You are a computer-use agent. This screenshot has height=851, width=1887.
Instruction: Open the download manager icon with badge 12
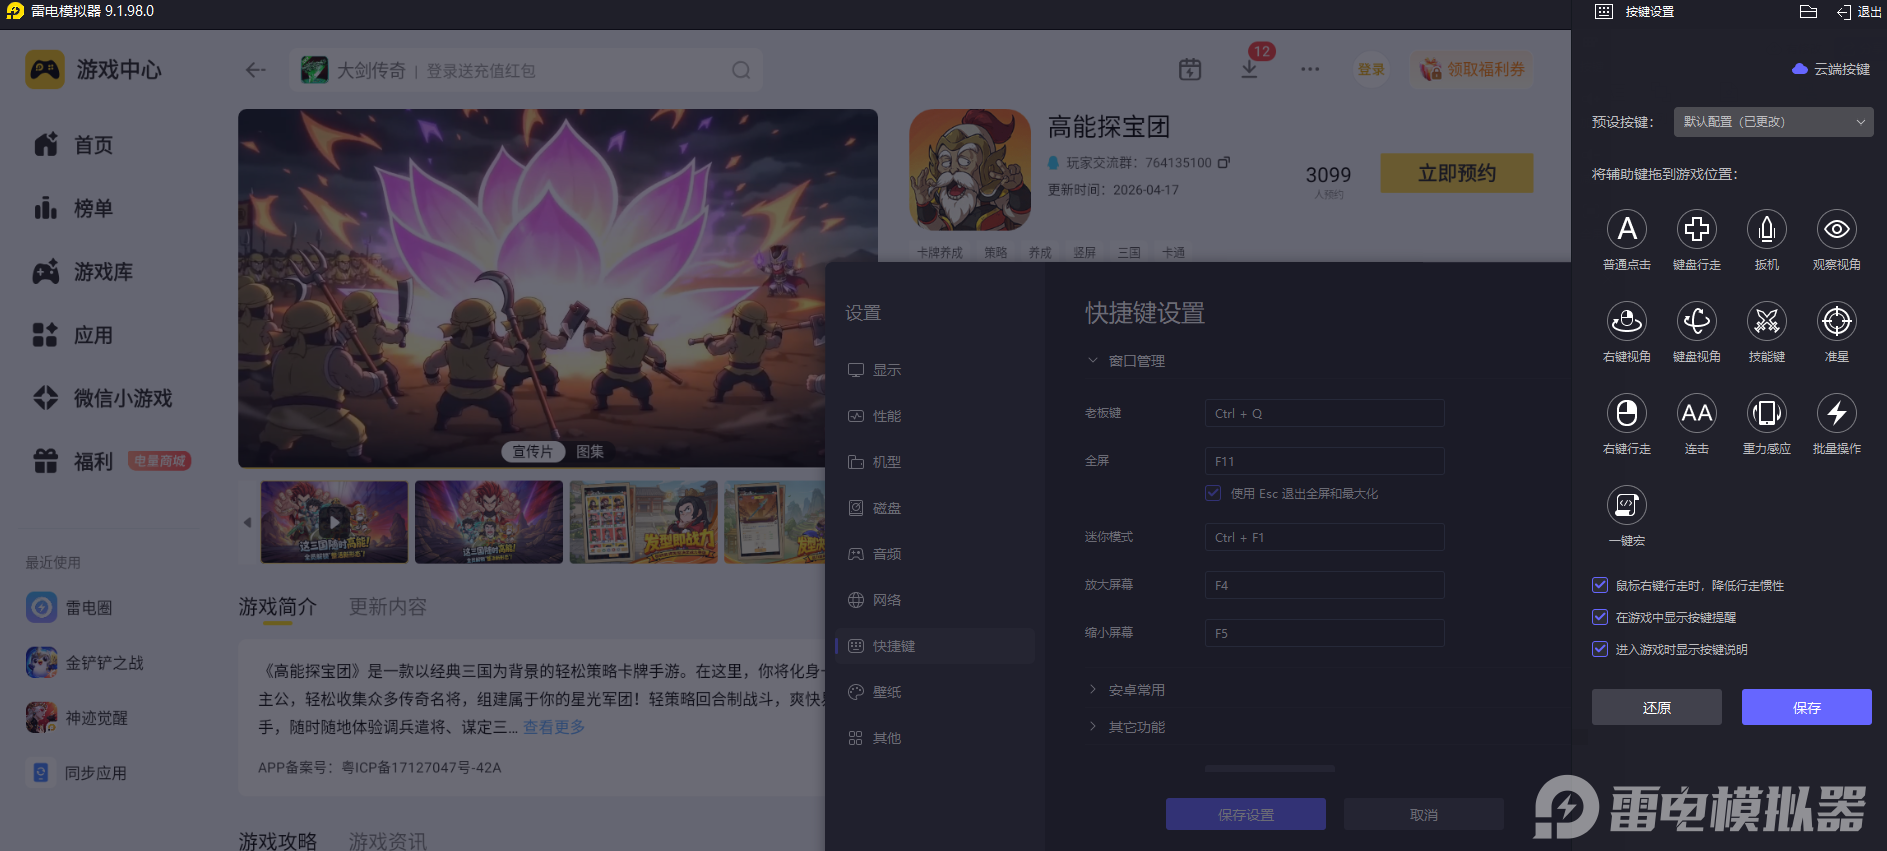[1250, 69]
